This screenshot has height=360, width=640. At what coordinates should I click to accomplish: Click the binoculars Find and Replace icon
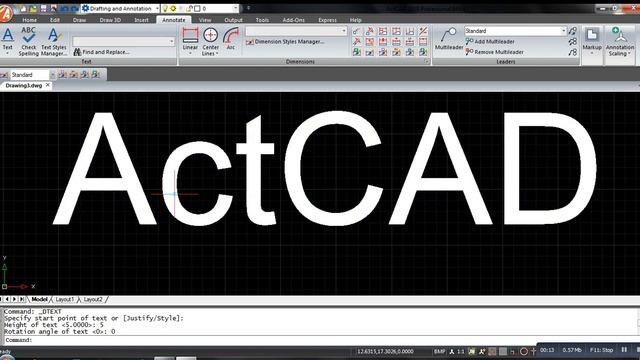pyautogui.click(x=77, y=52)
